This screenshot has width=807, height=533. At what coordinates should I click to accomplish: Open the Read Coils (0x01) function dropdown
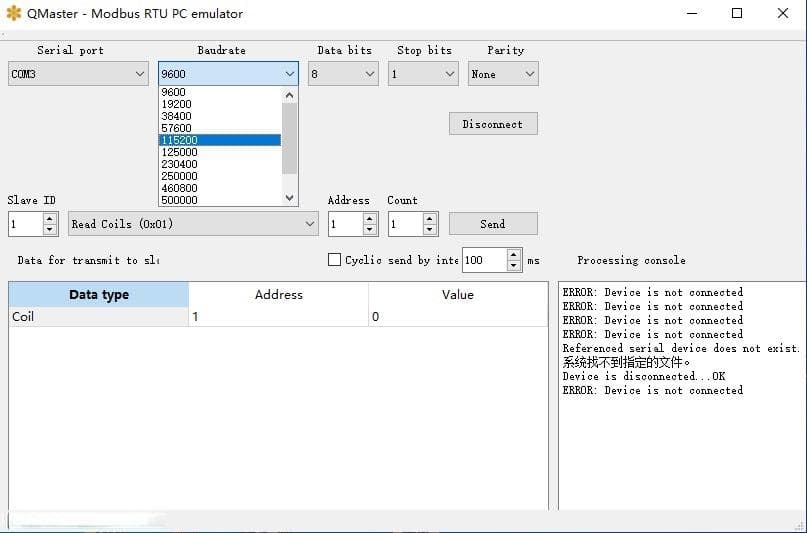193,224
